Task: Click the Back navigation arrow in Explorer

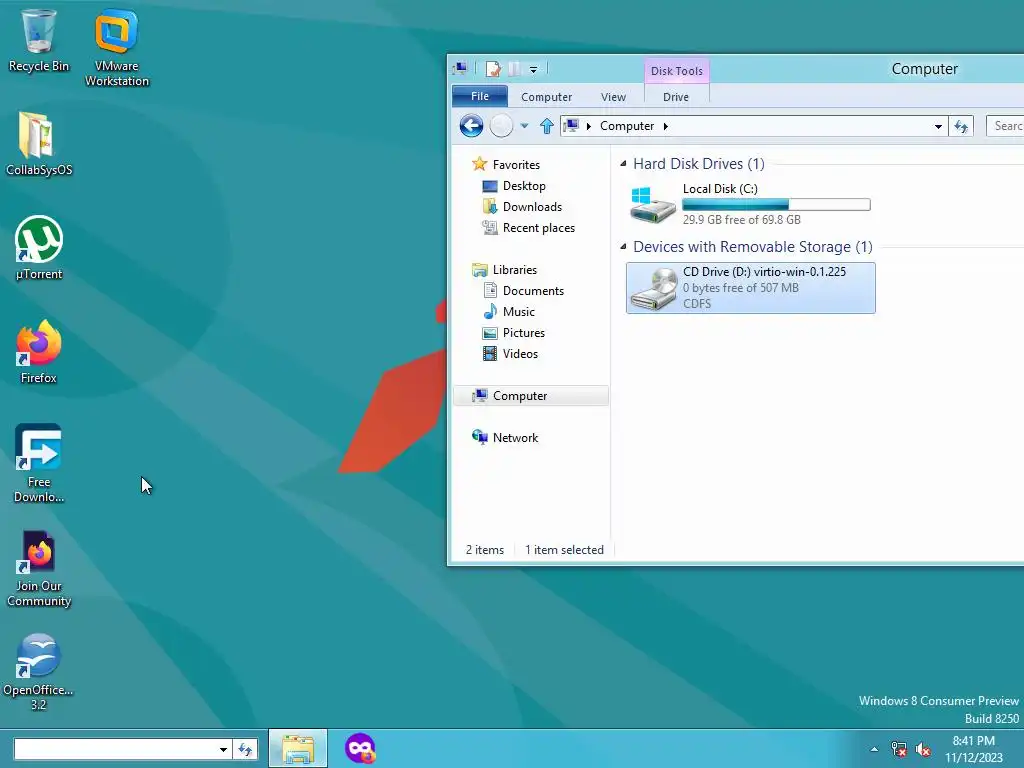Action: click(x=471, y=125)
